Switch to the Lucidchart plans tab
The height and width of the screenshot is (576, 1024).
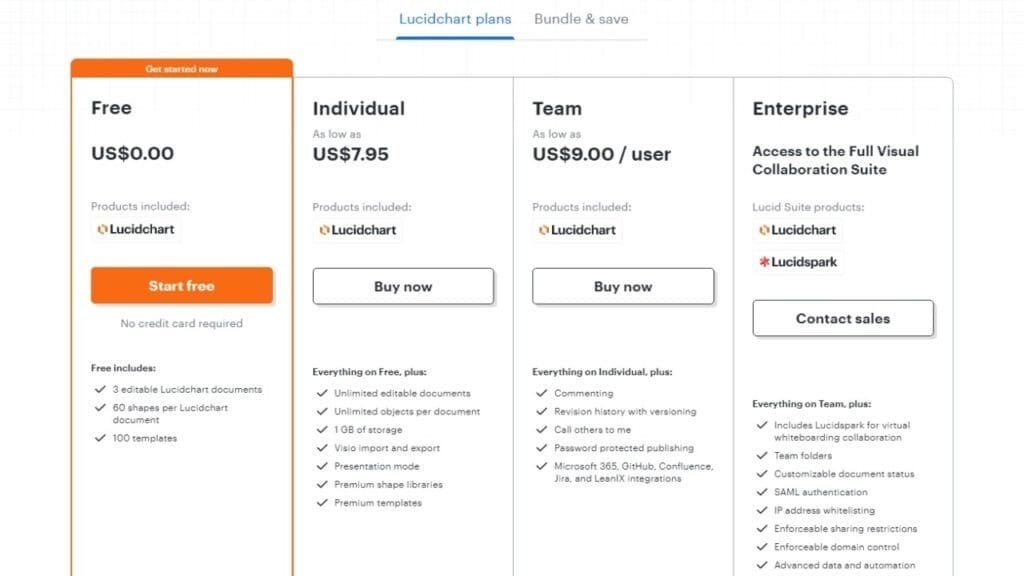(x=455, y=19)
